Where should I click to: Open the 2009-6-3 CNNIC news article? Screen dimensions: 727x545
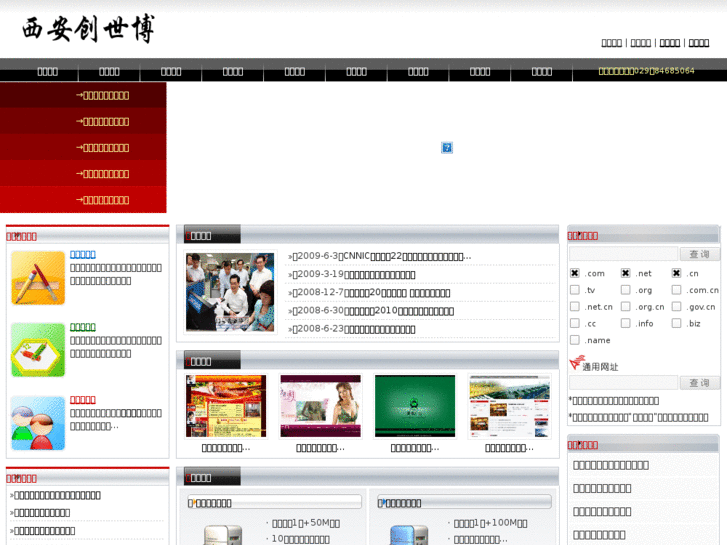[x=380, y=256]
